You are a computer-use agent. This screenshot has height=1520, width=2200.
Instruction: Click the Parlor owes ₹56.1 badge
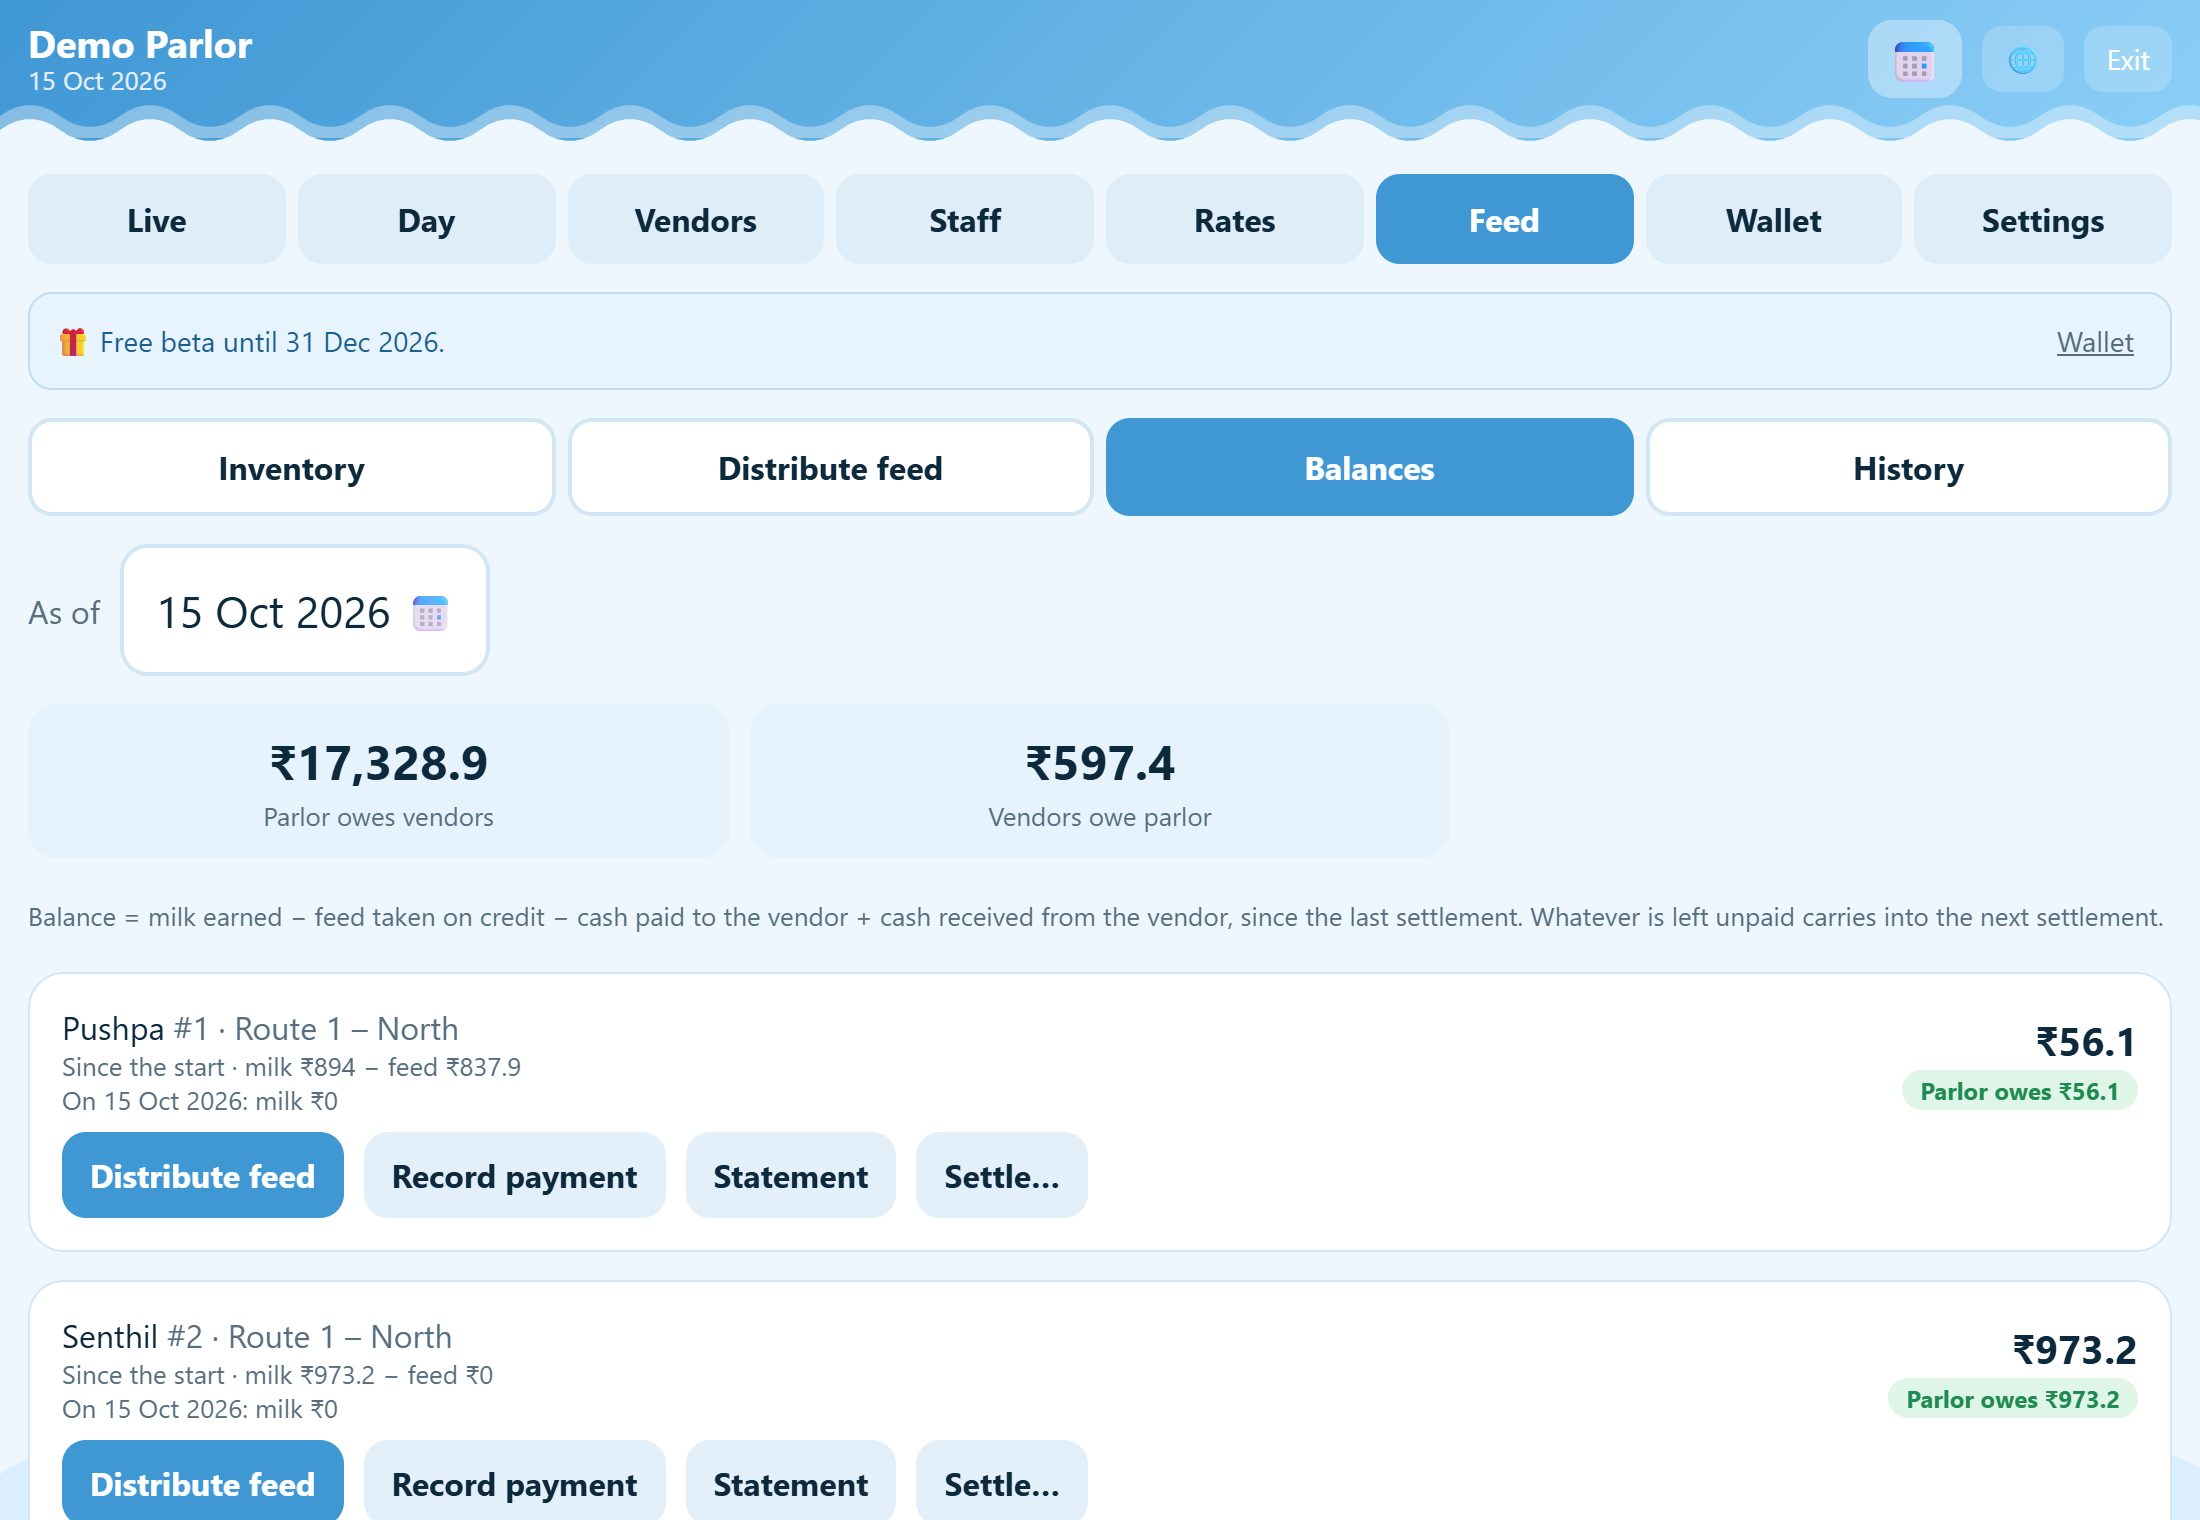(2019, 1091)
